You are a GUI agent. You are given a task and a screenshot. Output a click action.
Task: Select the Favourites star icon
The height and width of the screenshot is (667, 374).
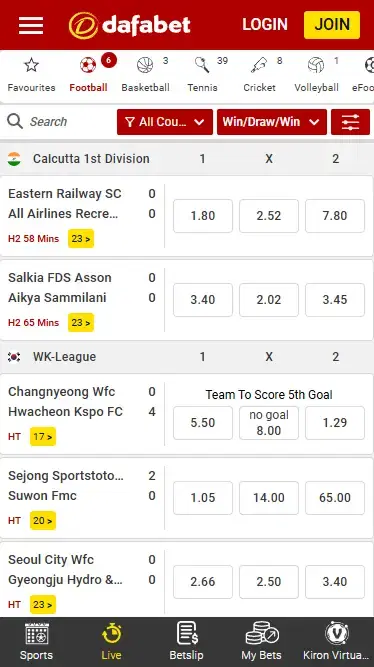pyautogui.click(x=31, y=65)
